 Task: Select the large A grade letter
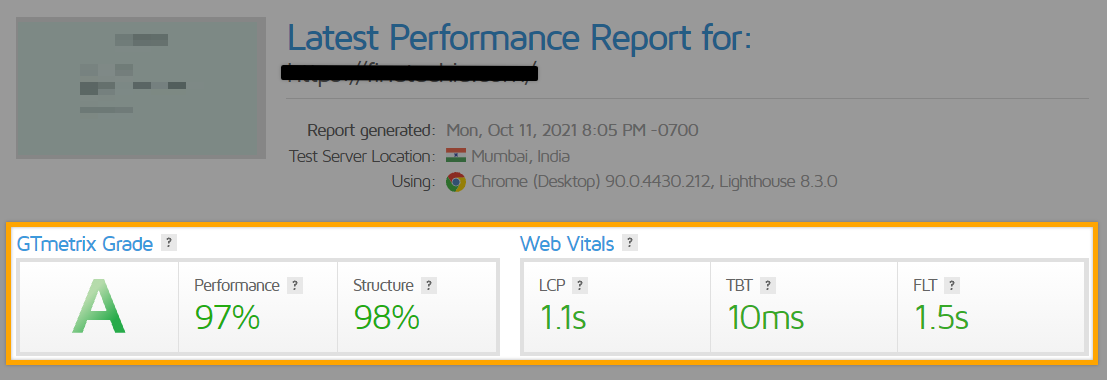(98, 306)
